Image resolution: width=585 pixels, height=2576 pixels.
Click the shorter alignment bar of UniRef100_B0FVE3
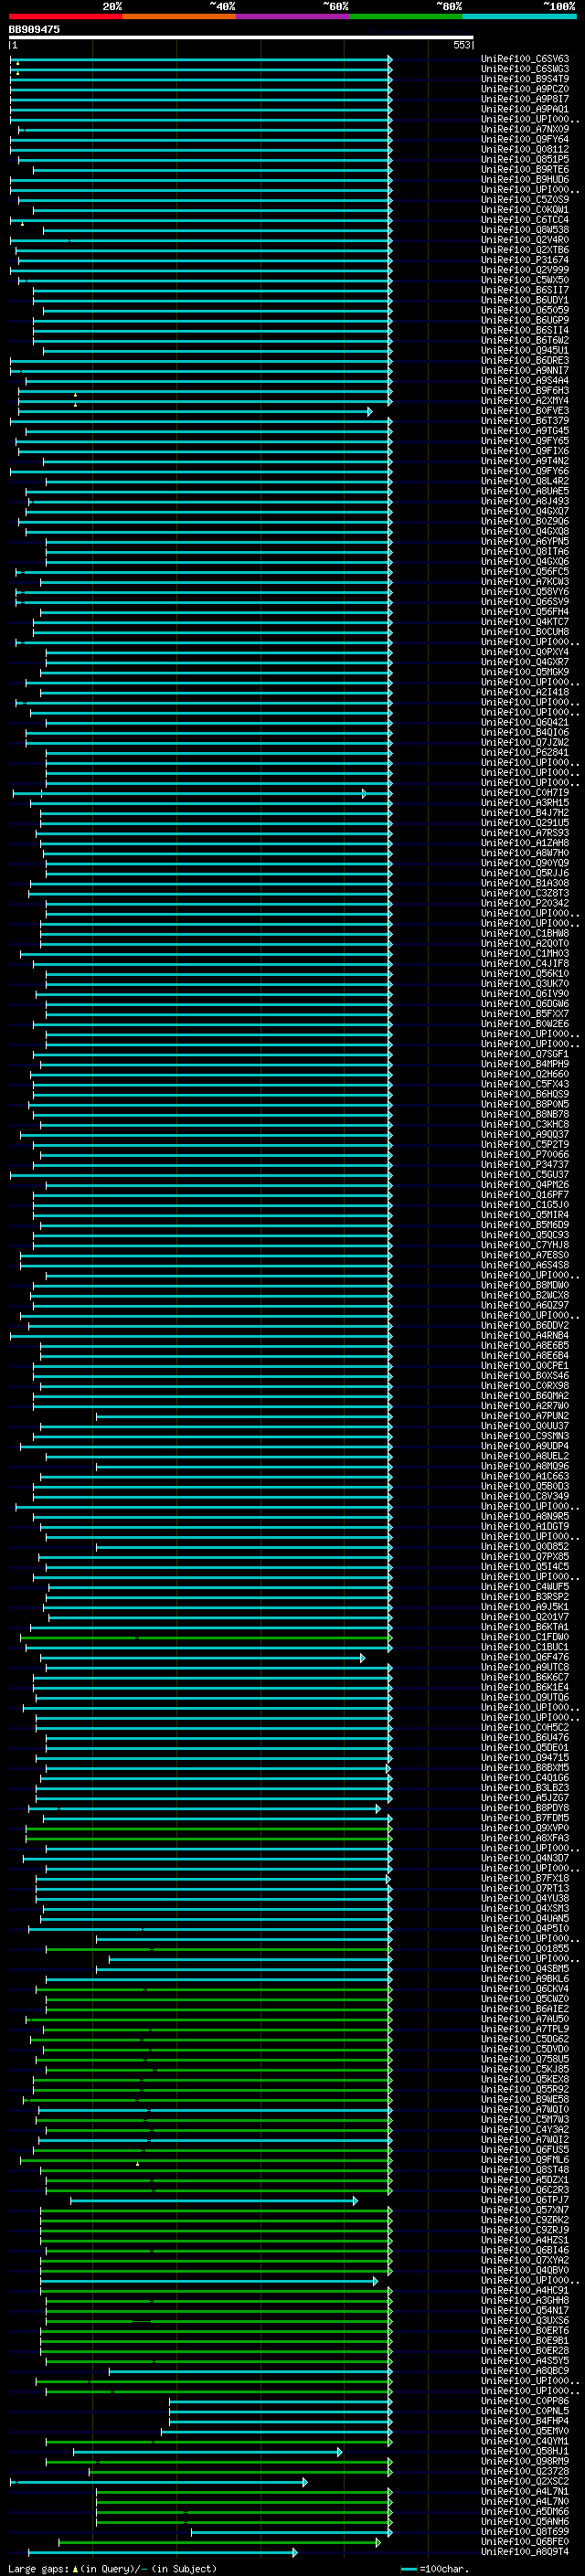coord(195,411)
